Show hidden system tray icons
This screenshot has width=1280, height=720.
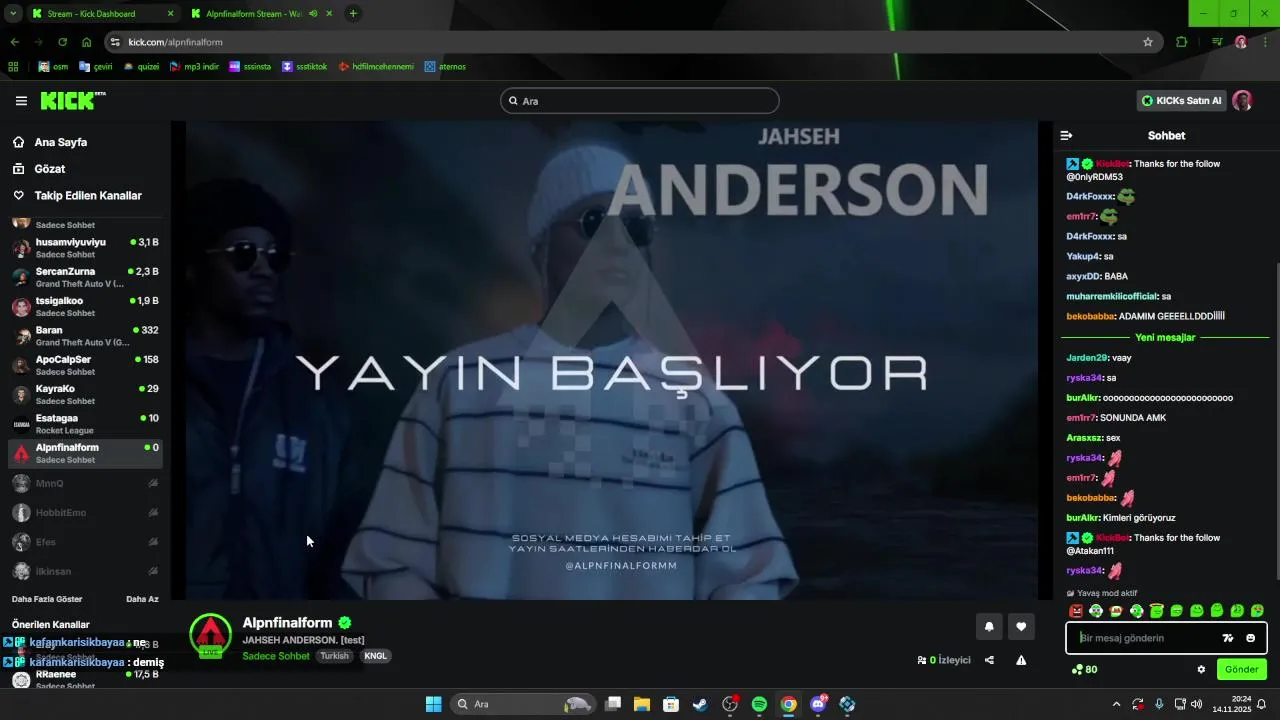pos(1116,704)
